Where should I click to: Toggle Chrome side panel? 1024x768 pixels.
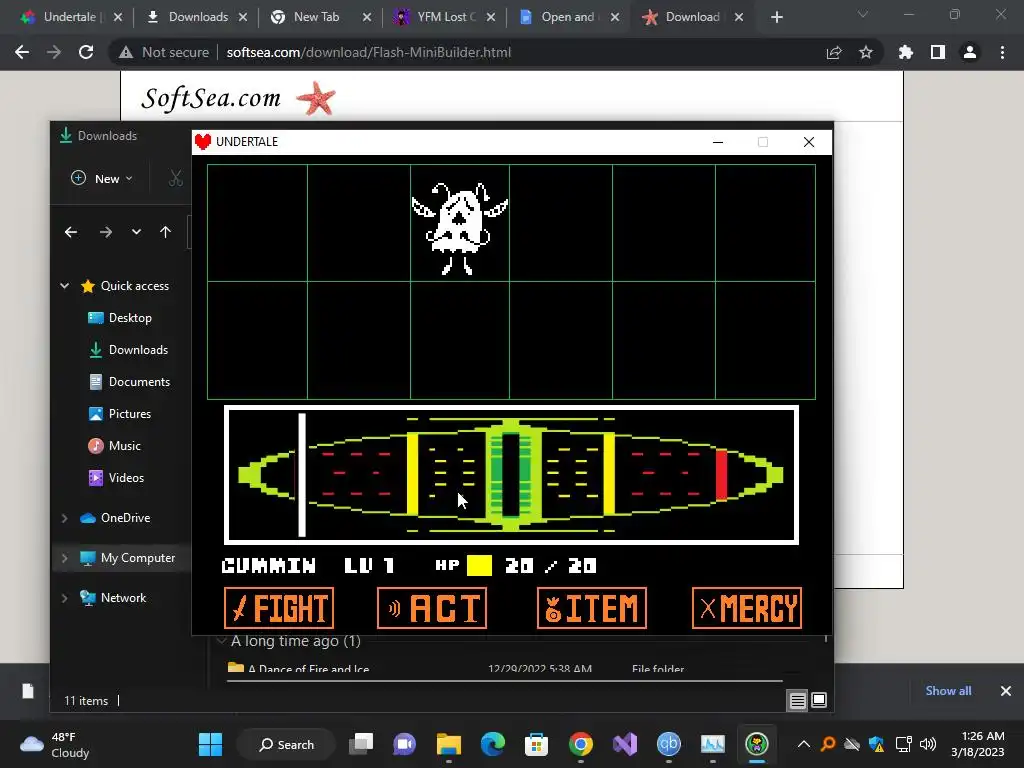938,52
